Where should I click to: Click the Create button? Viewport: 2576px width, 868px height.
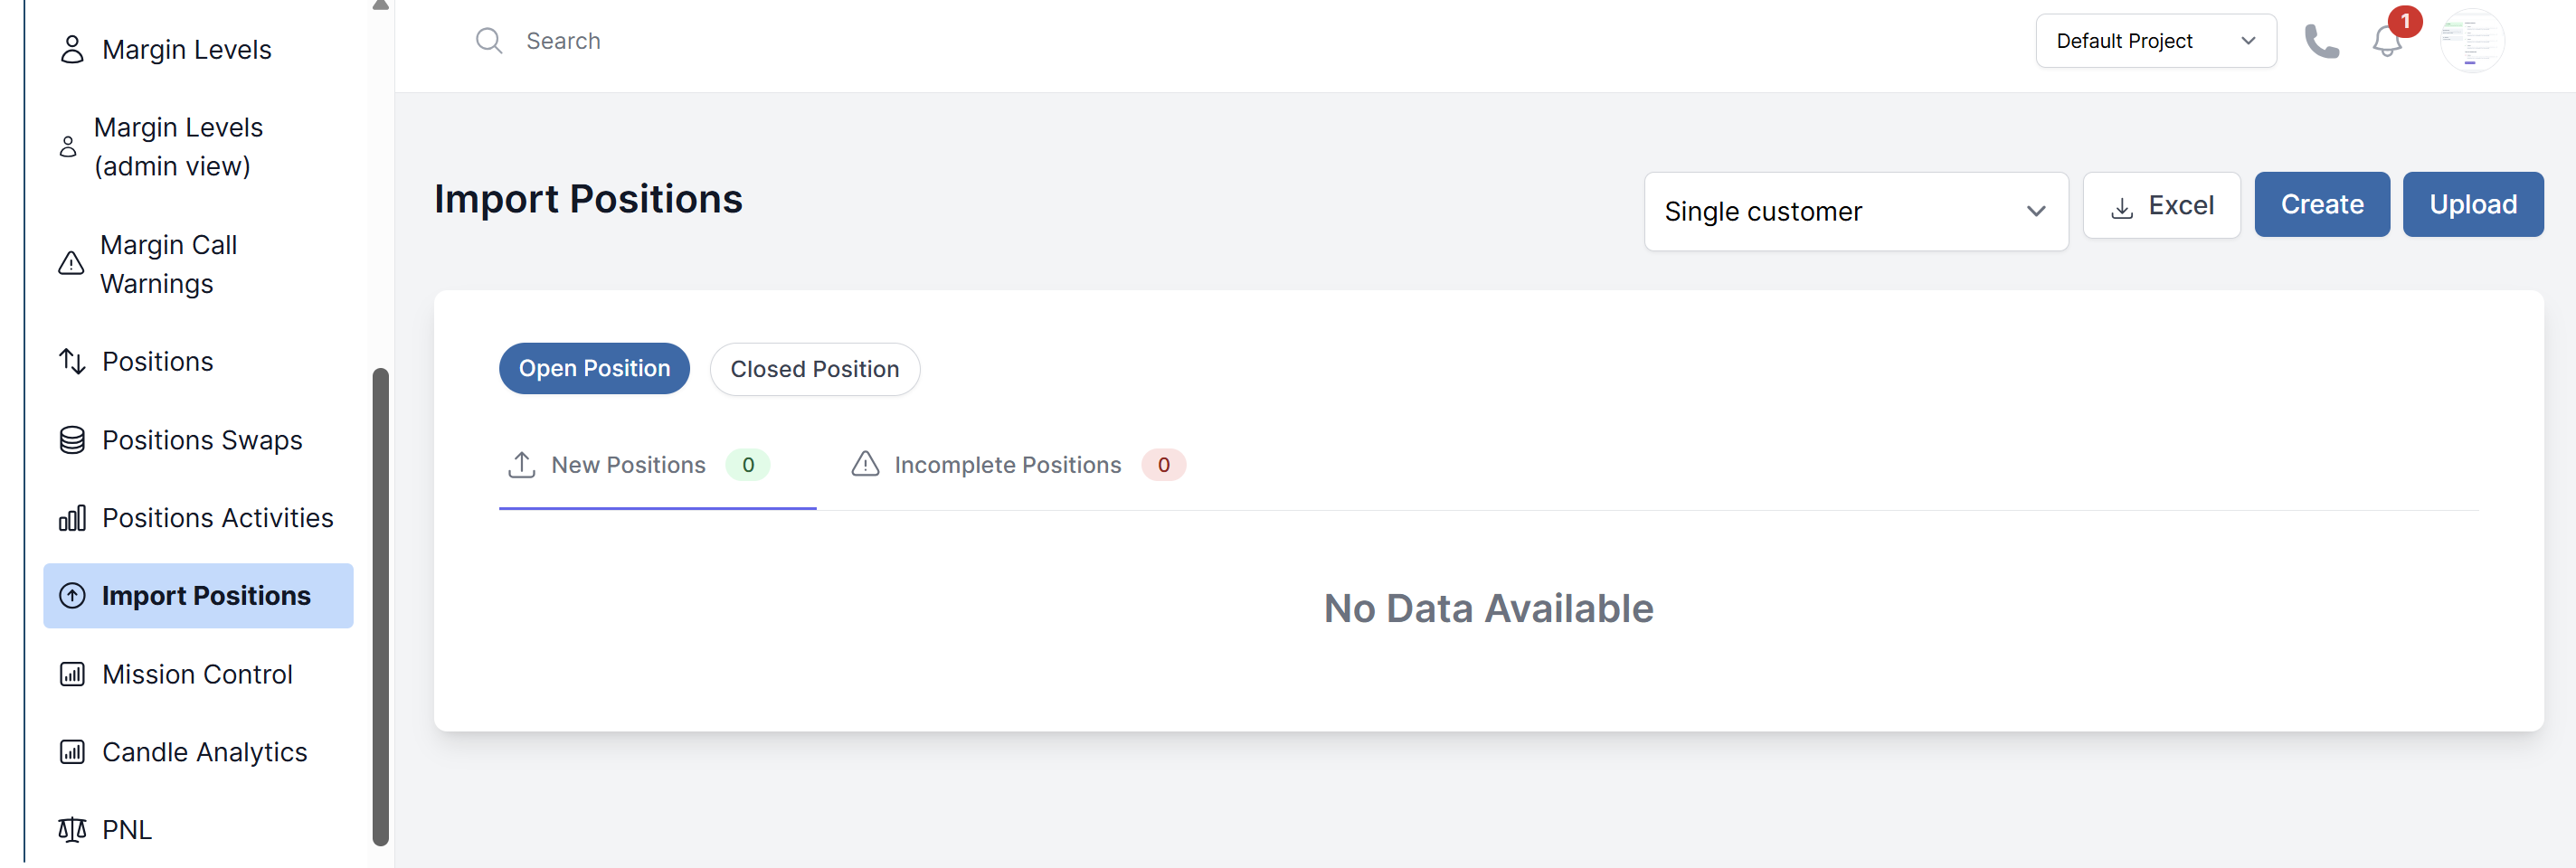pos(2321,204)
